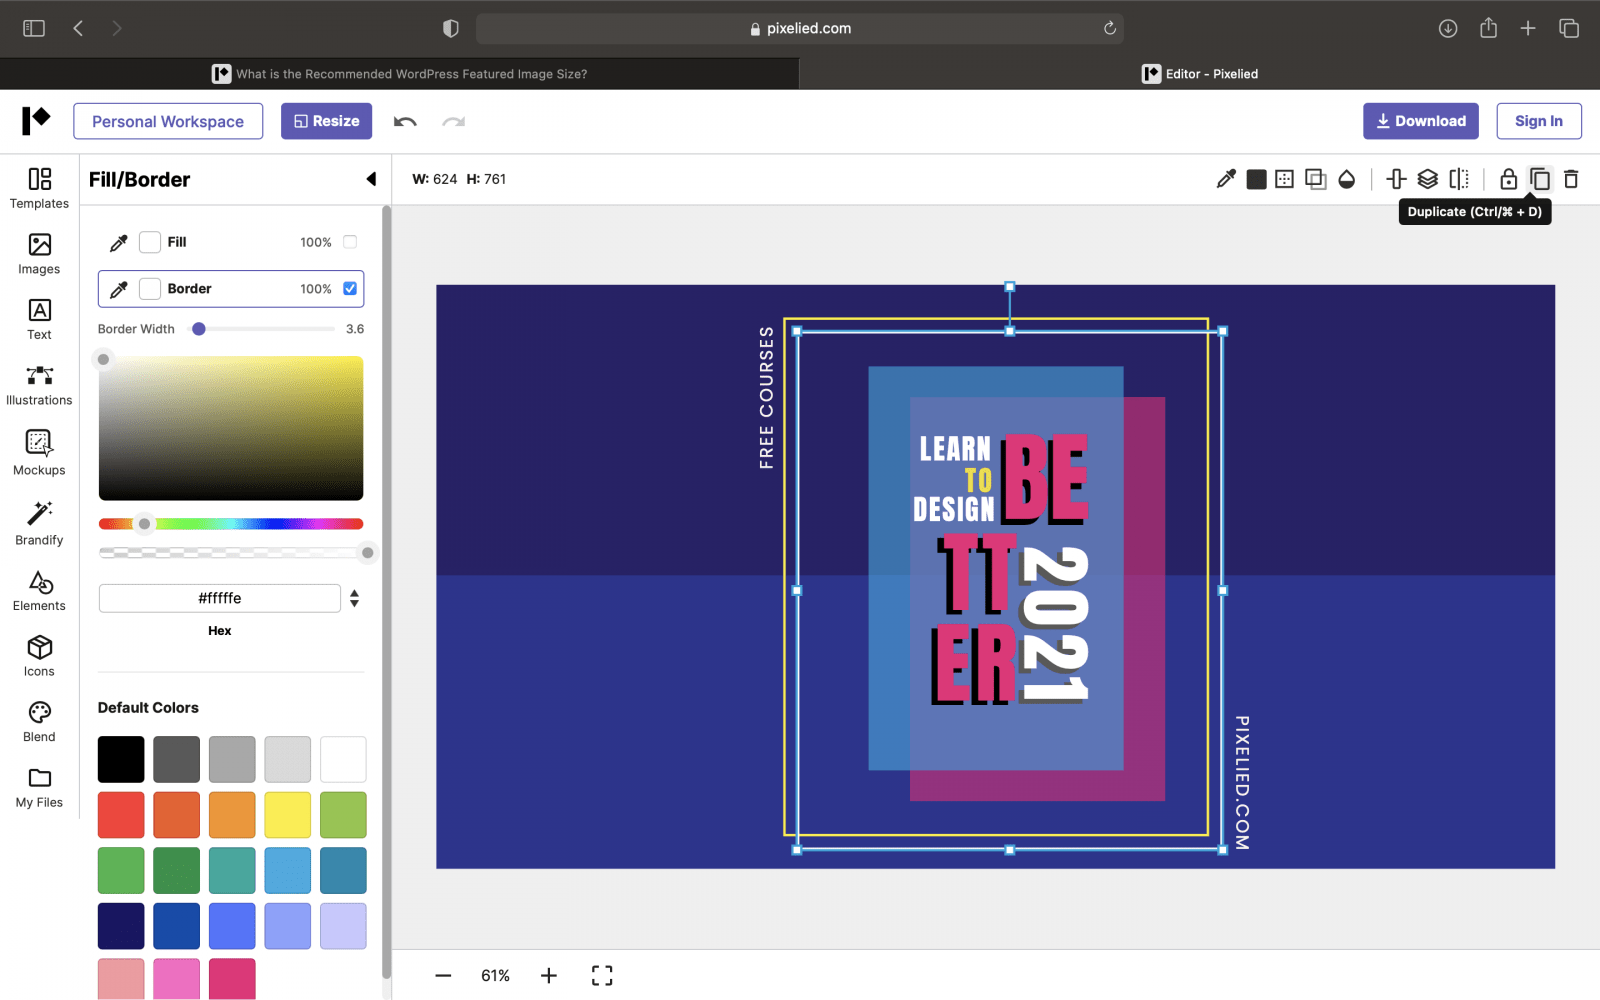Select the yellow default color swatch
This screenshot has height=1000, width=1600.
click(287, 814)
